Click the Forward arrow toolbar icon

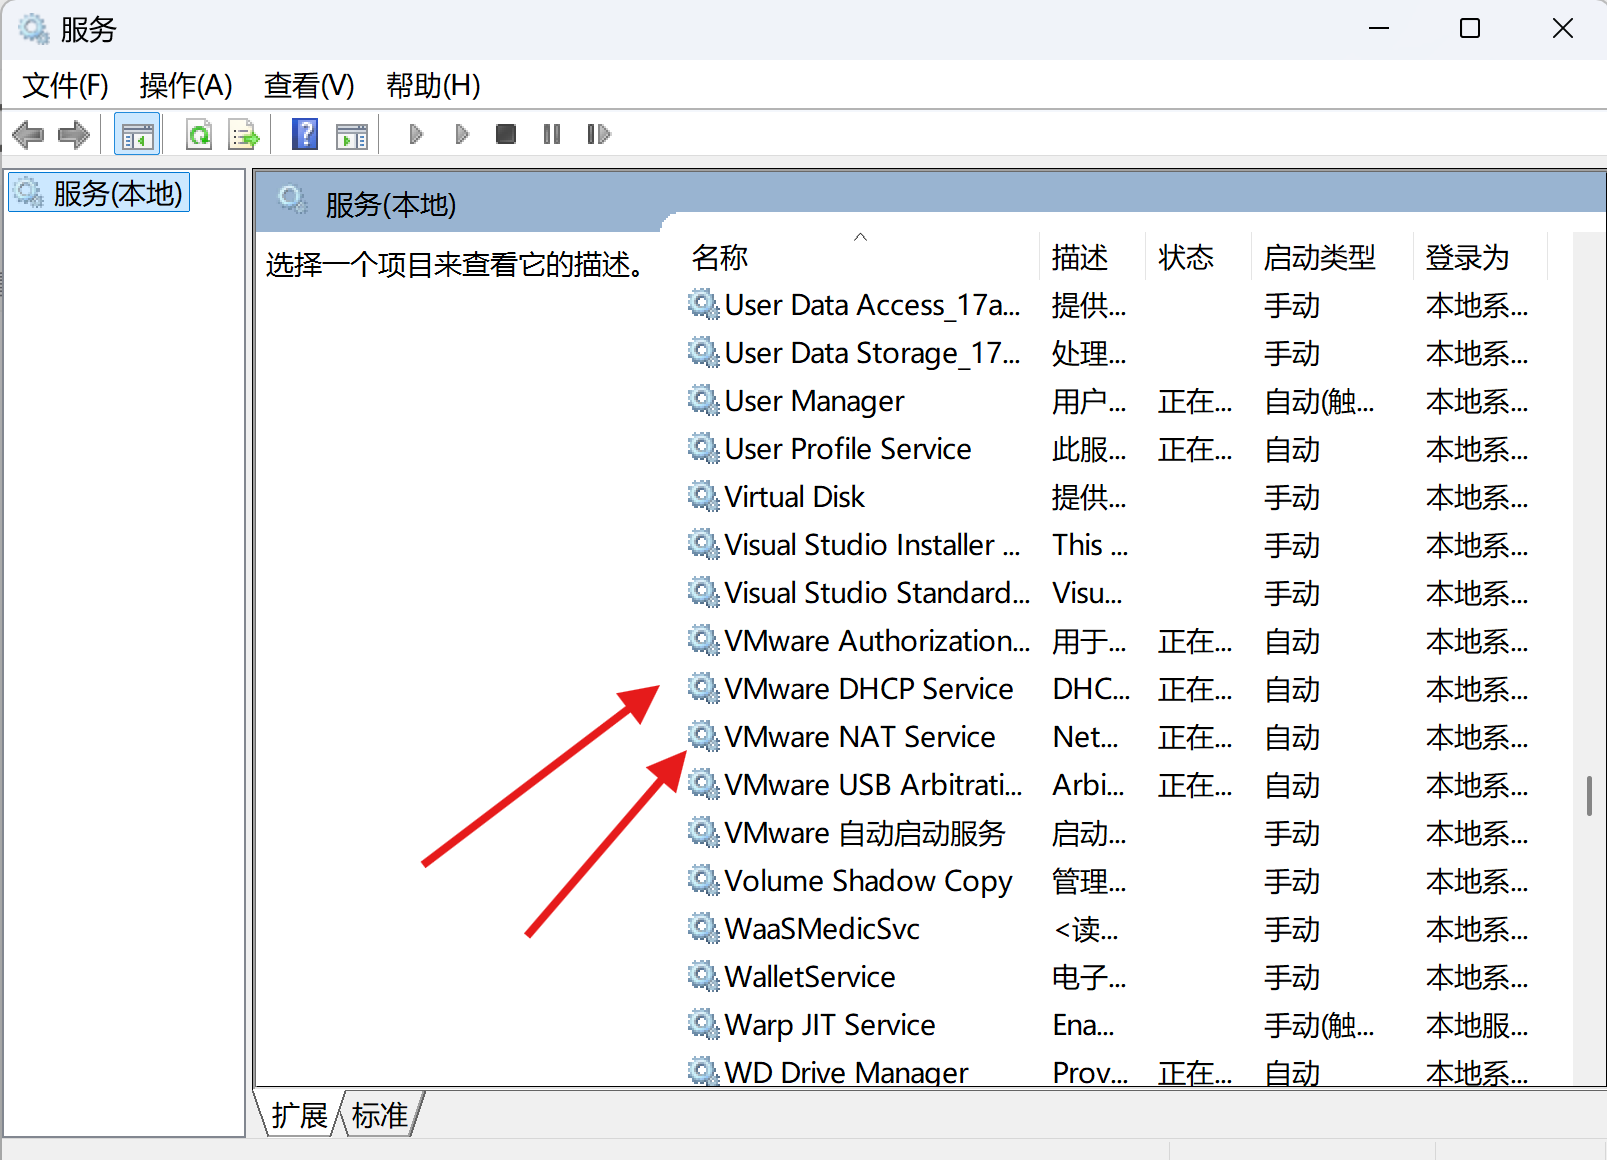coord(74,134)
